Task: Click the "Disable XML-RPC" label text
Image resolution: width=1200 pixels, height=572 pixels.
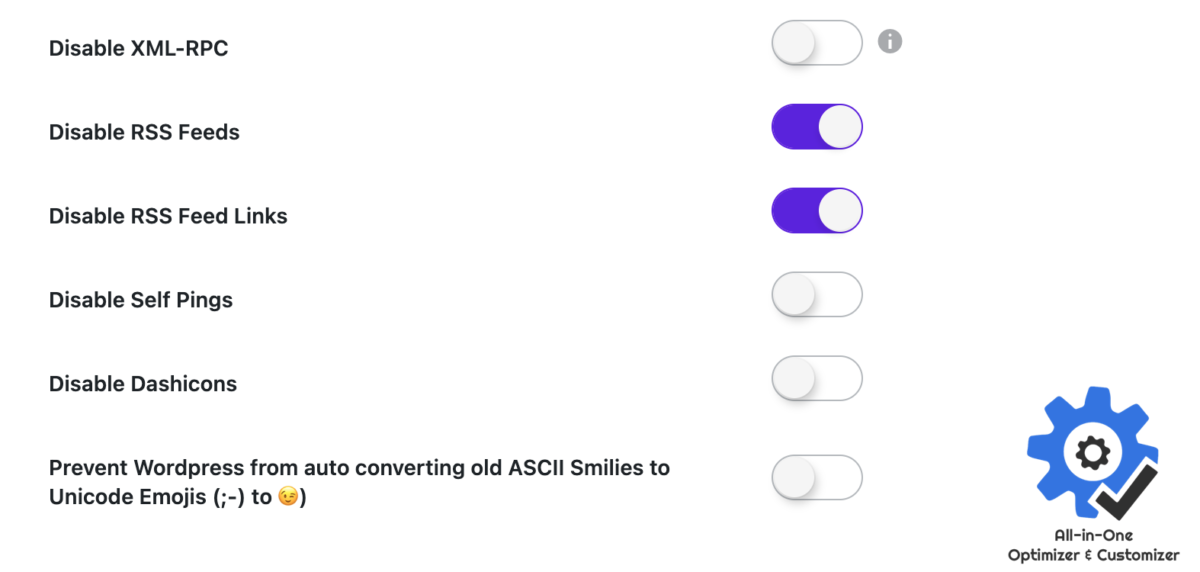Action: point(139,47)
